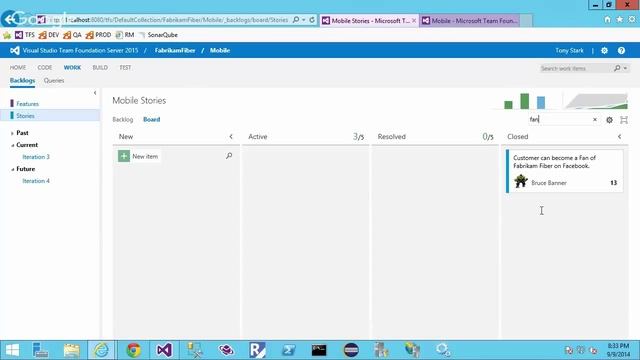Open Iteration 3
Image resolution: width=640 pixels, height=360 pixels.
36,157
